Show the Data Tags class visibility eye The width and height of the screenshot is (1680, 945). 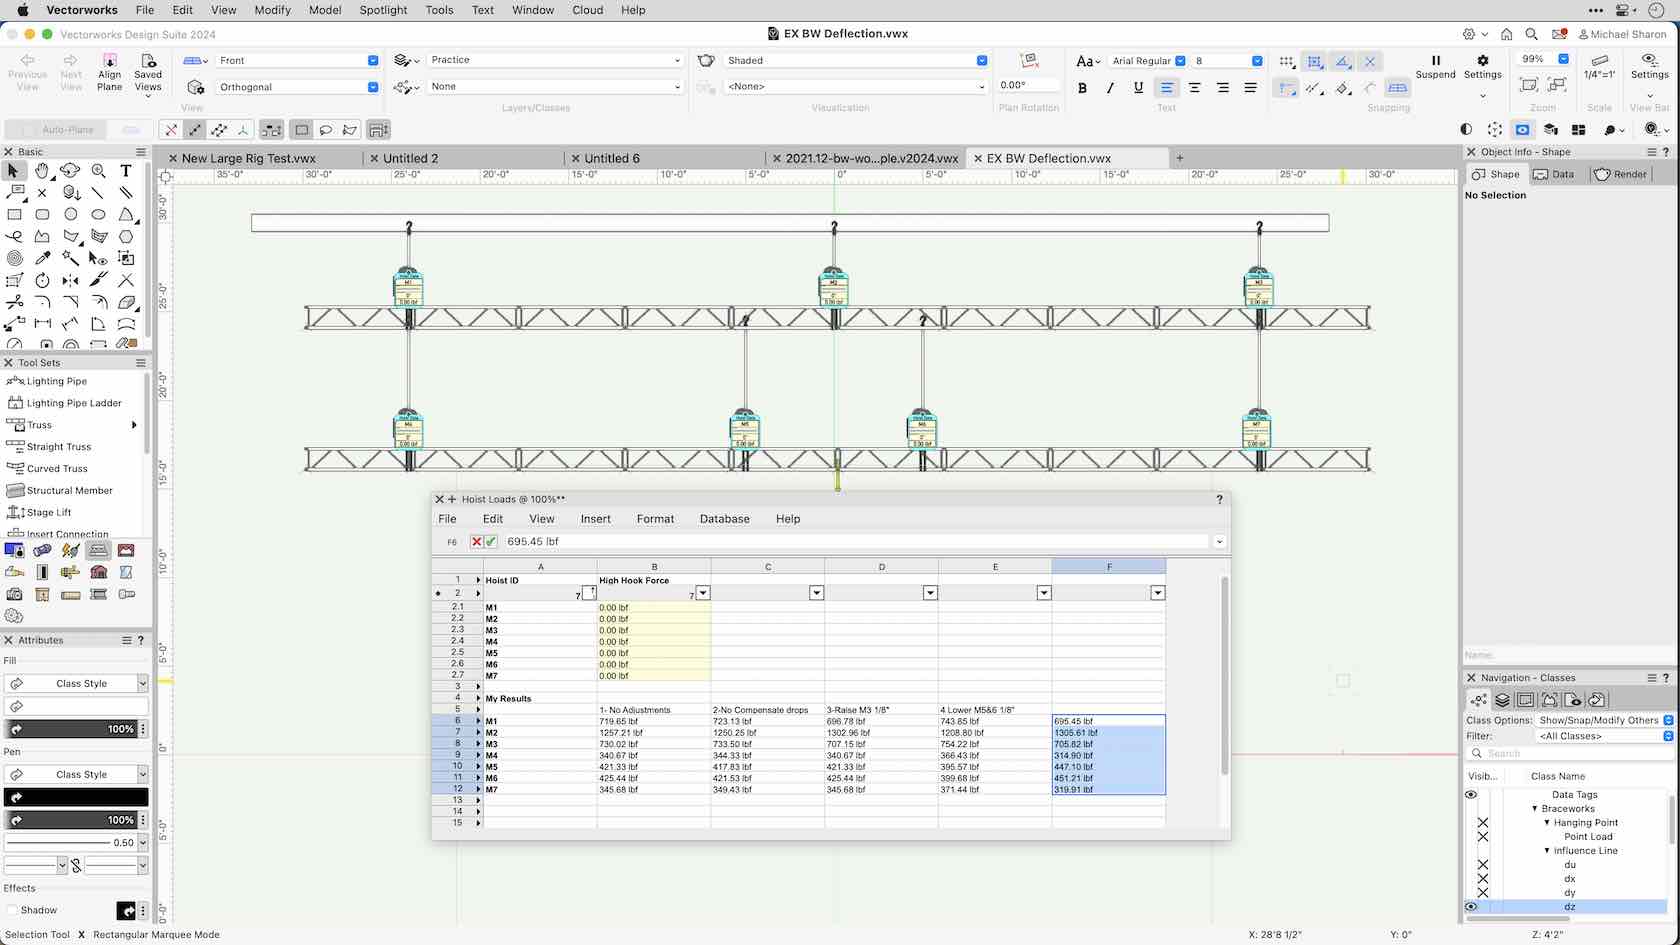[x=1470, y=794]
